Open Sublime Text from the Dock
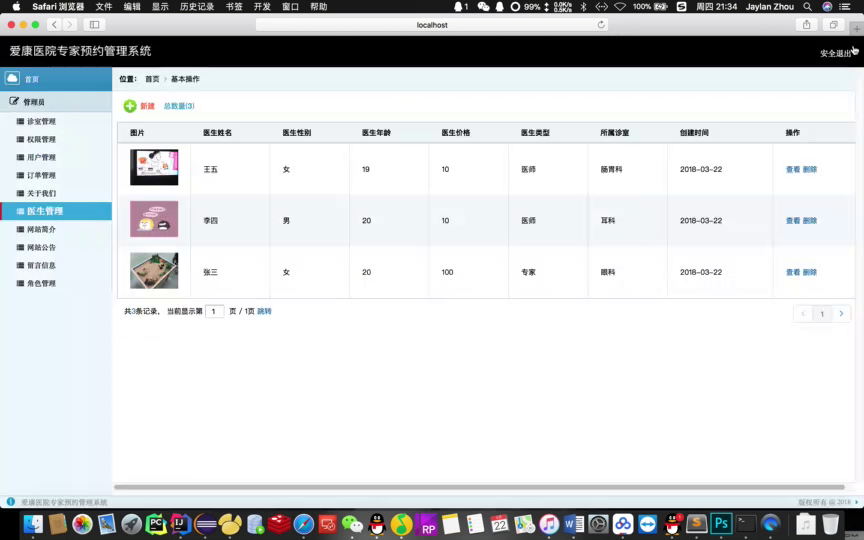 (696, 524)
